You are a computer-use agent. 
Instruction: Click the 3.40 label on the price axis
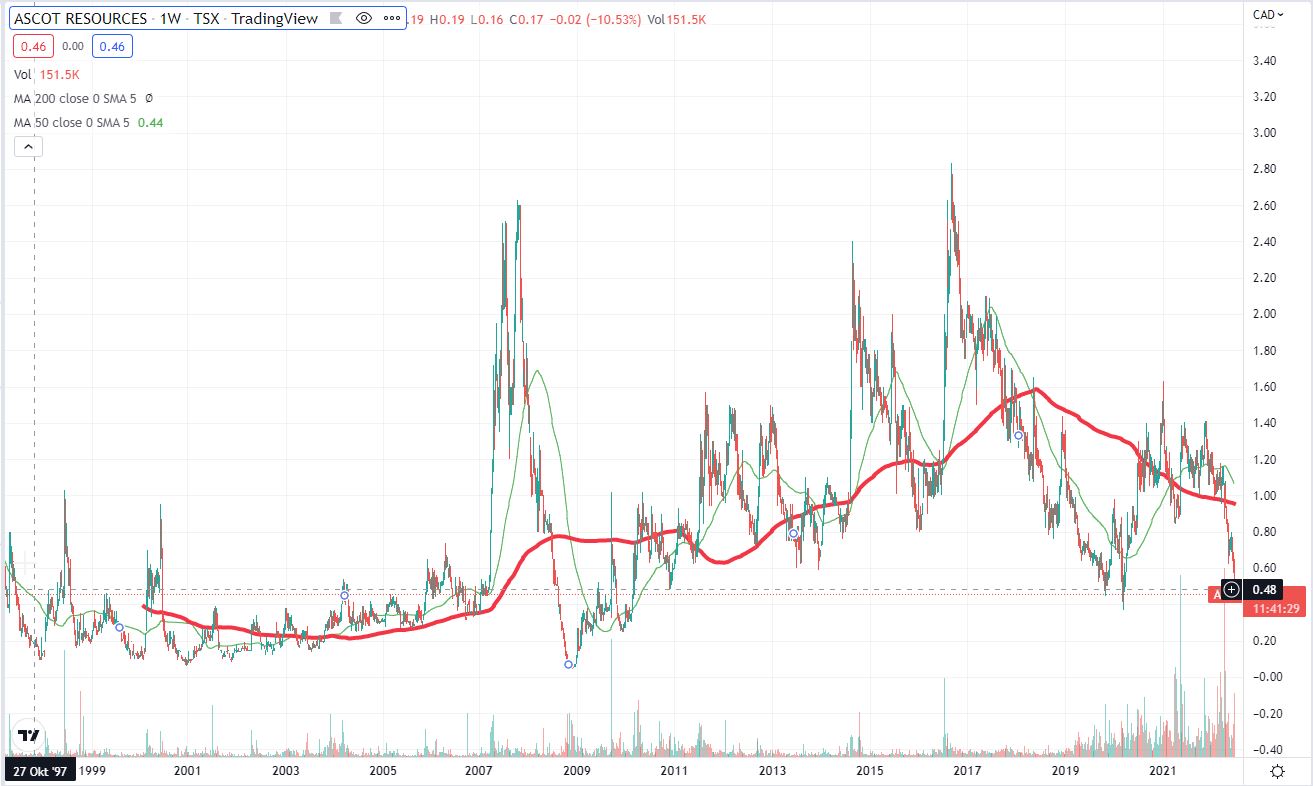point(1263,61)
